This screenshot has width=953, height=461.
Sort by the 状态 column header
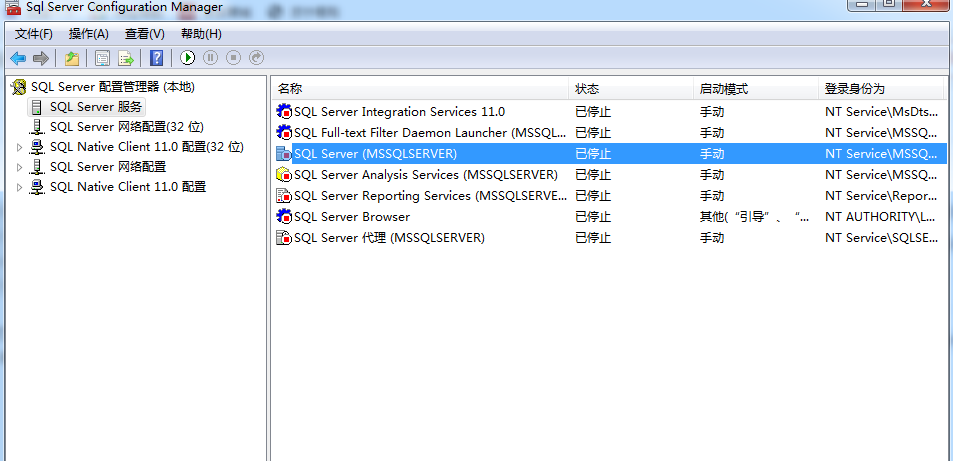[x=631, y=89]
